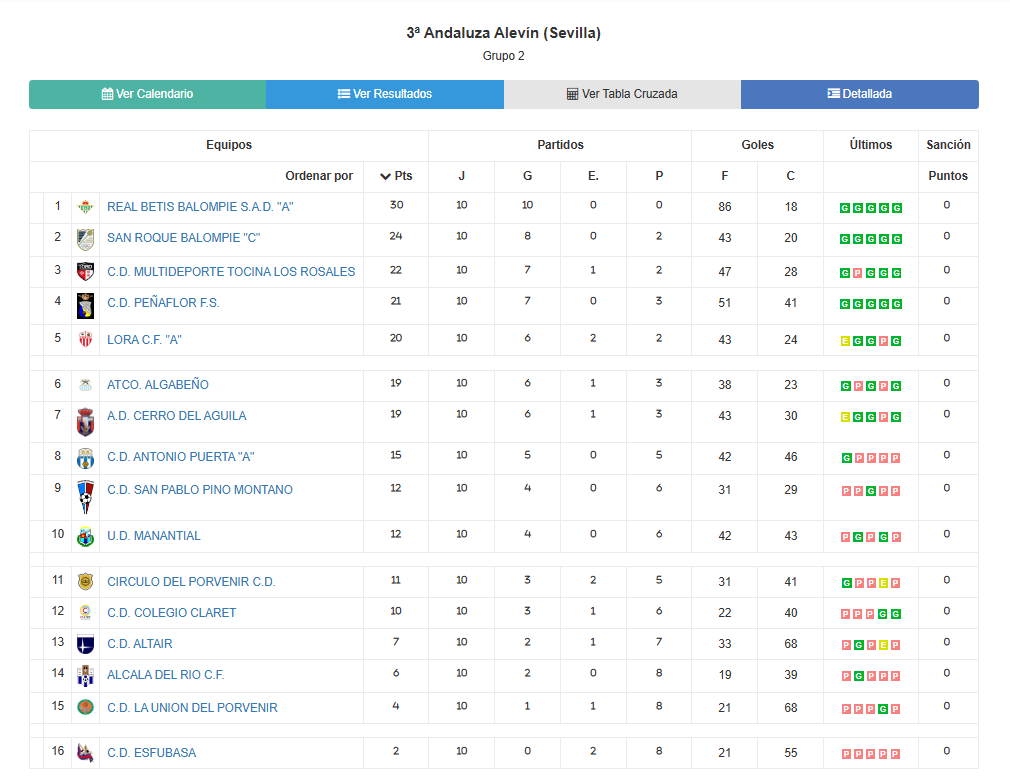Image resolution: width=1010 pixels, height=778 pixels.
Task: Open C.D. ESFUBASA team link
Action: (151, 753)
